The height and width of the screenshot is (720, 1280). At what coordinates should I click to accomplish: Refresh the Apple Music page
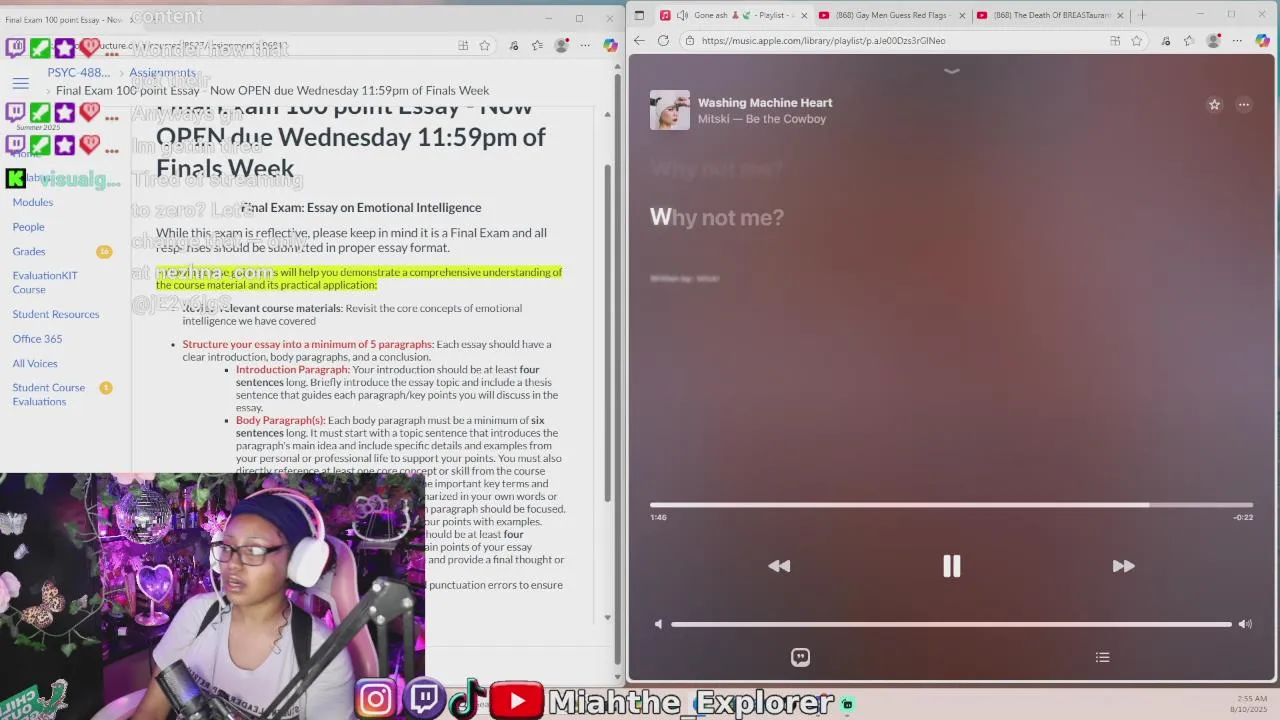(663, 41)
